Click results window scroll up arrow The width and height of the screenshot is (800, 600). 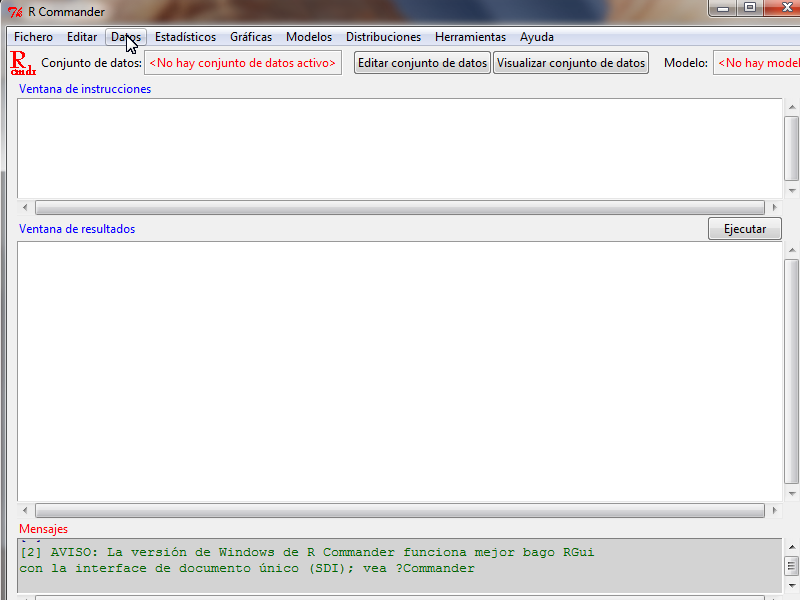click(792, 250)
